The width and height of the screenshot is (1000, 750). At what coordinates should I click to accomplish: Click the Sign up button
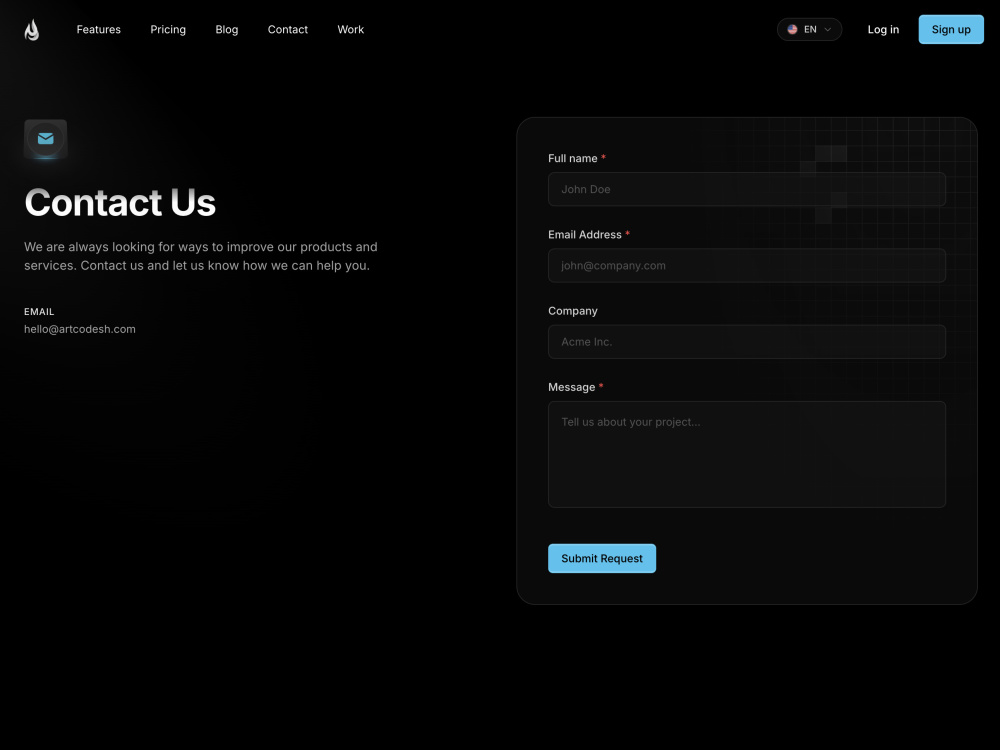(951, 29)
